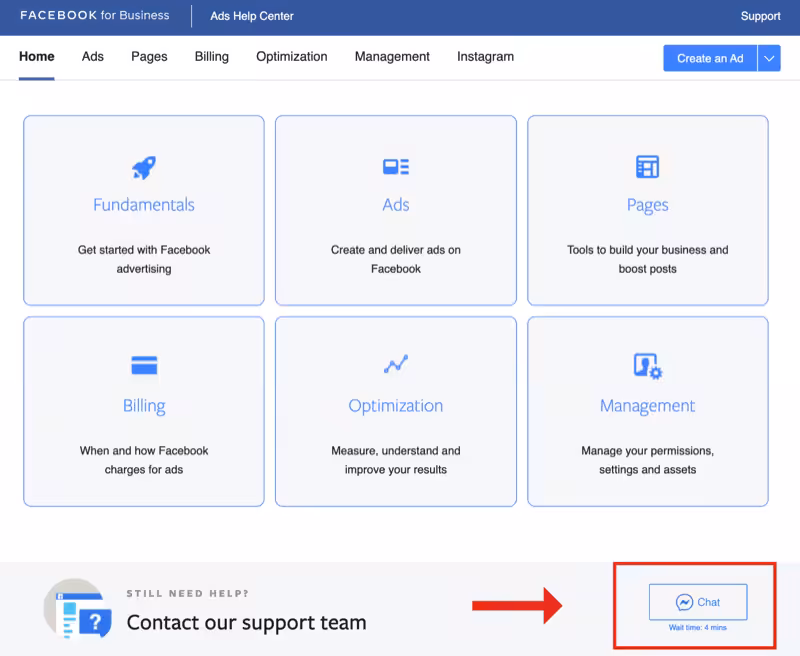Switch to the Ads navigation tab
Screen dimensions: 800x656
tap(93, 57)
